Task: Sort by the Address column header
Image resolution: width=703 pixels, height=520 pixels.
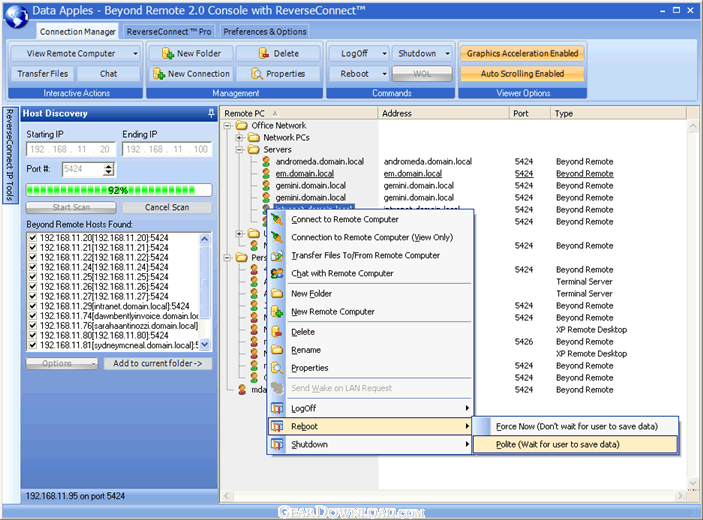Action: [443, 113]
